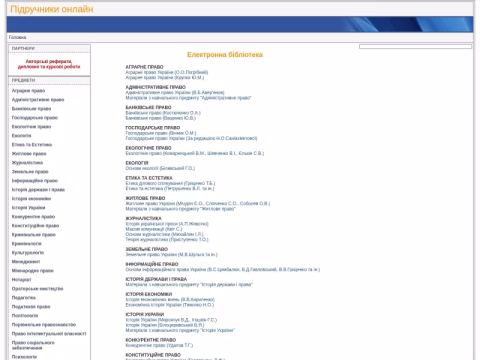Open Аграрне право України by Крупка Ю.М.
This screenshot has height=360, width=480.
(165, 78)
